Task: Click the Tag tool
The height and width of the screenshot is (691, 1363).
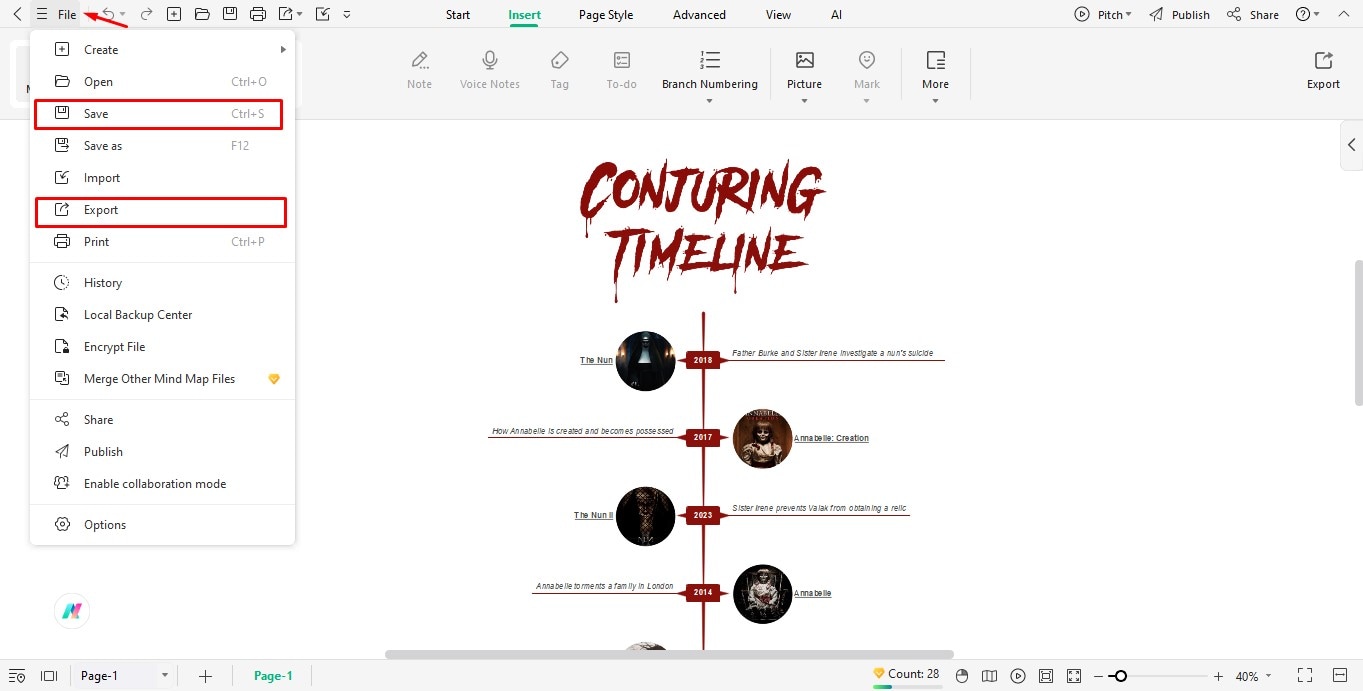Action: (560, 70)
